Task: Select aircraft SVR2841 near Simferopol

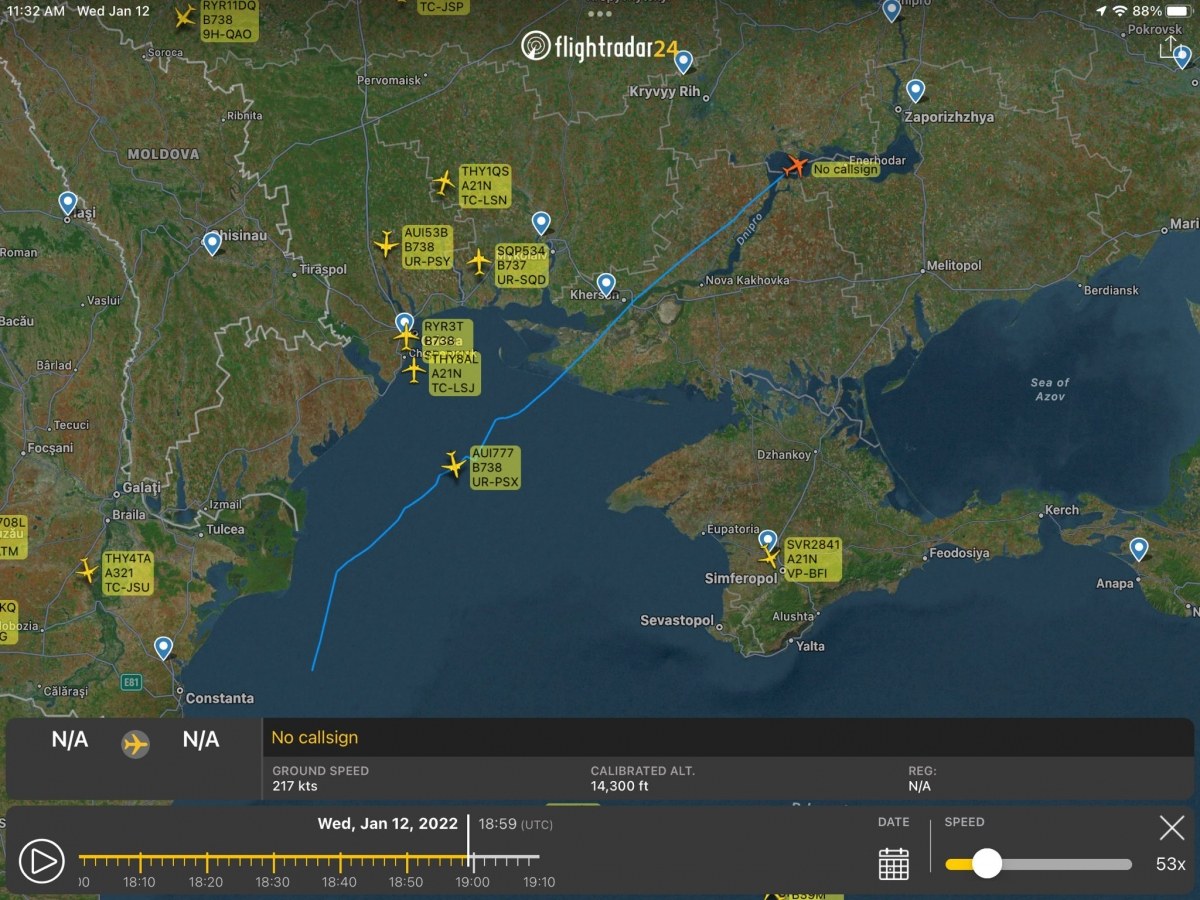Action: tap(769, 557)
